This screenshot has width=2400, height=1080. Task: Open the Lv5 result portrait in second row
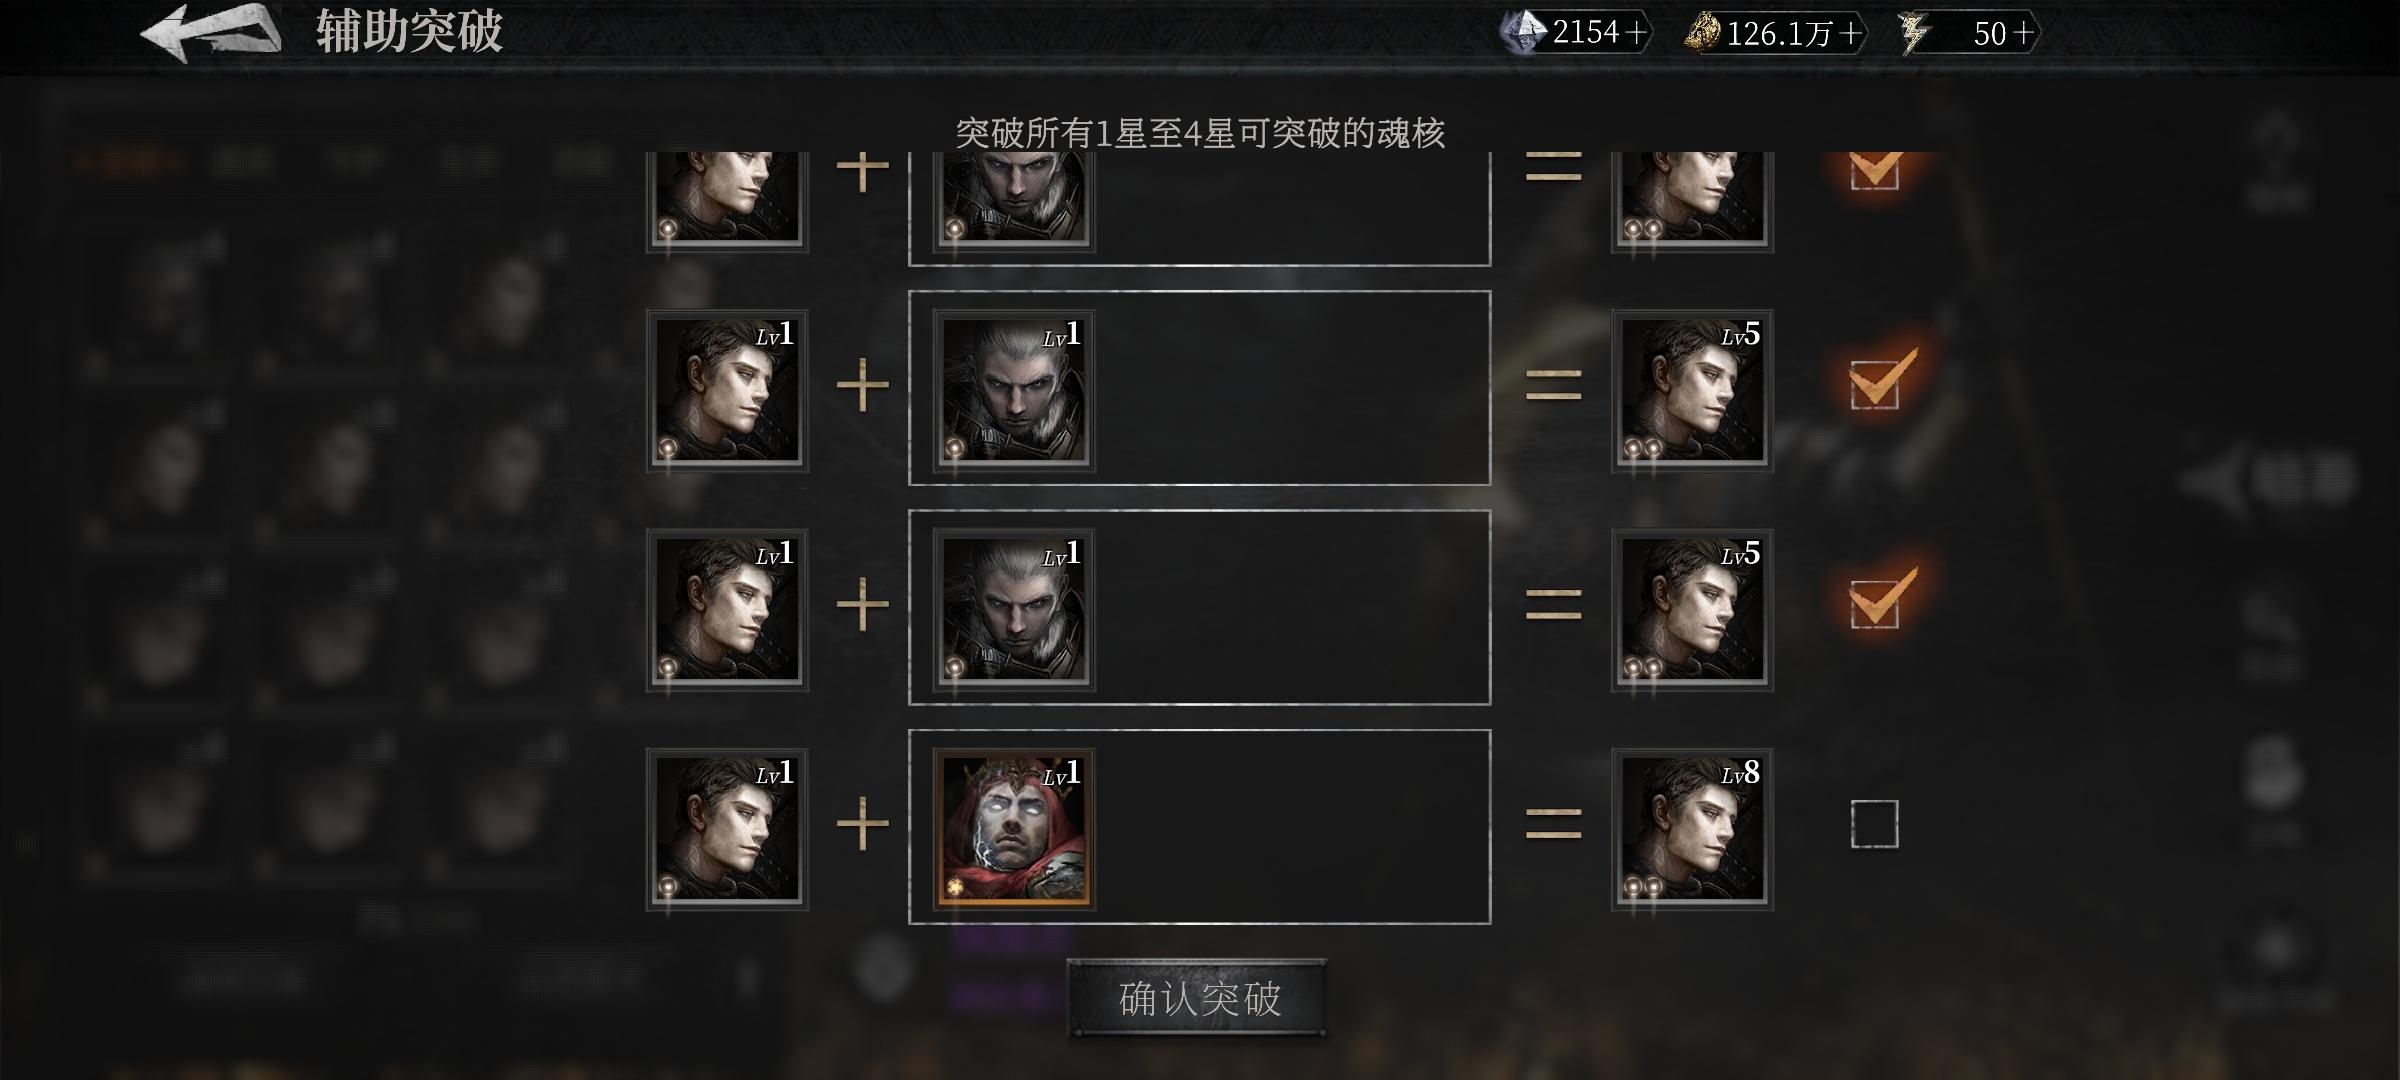1692,390
